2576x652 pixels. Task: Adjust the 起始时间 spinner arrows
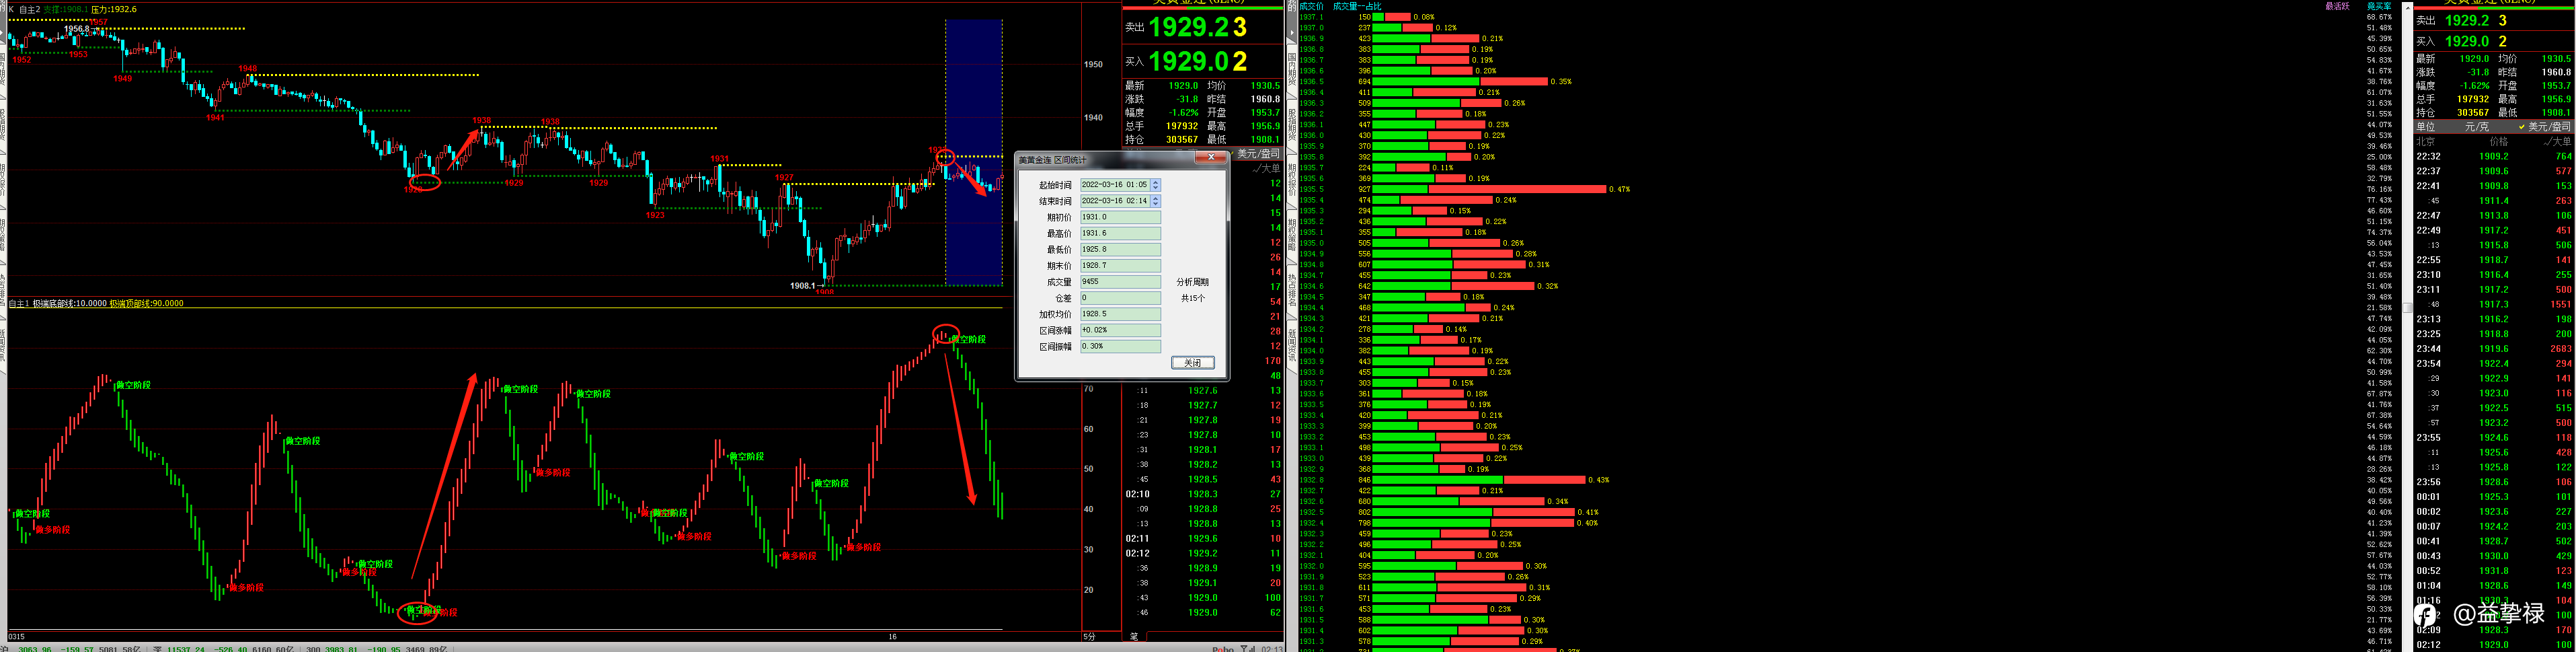[x=1155, y=184]
